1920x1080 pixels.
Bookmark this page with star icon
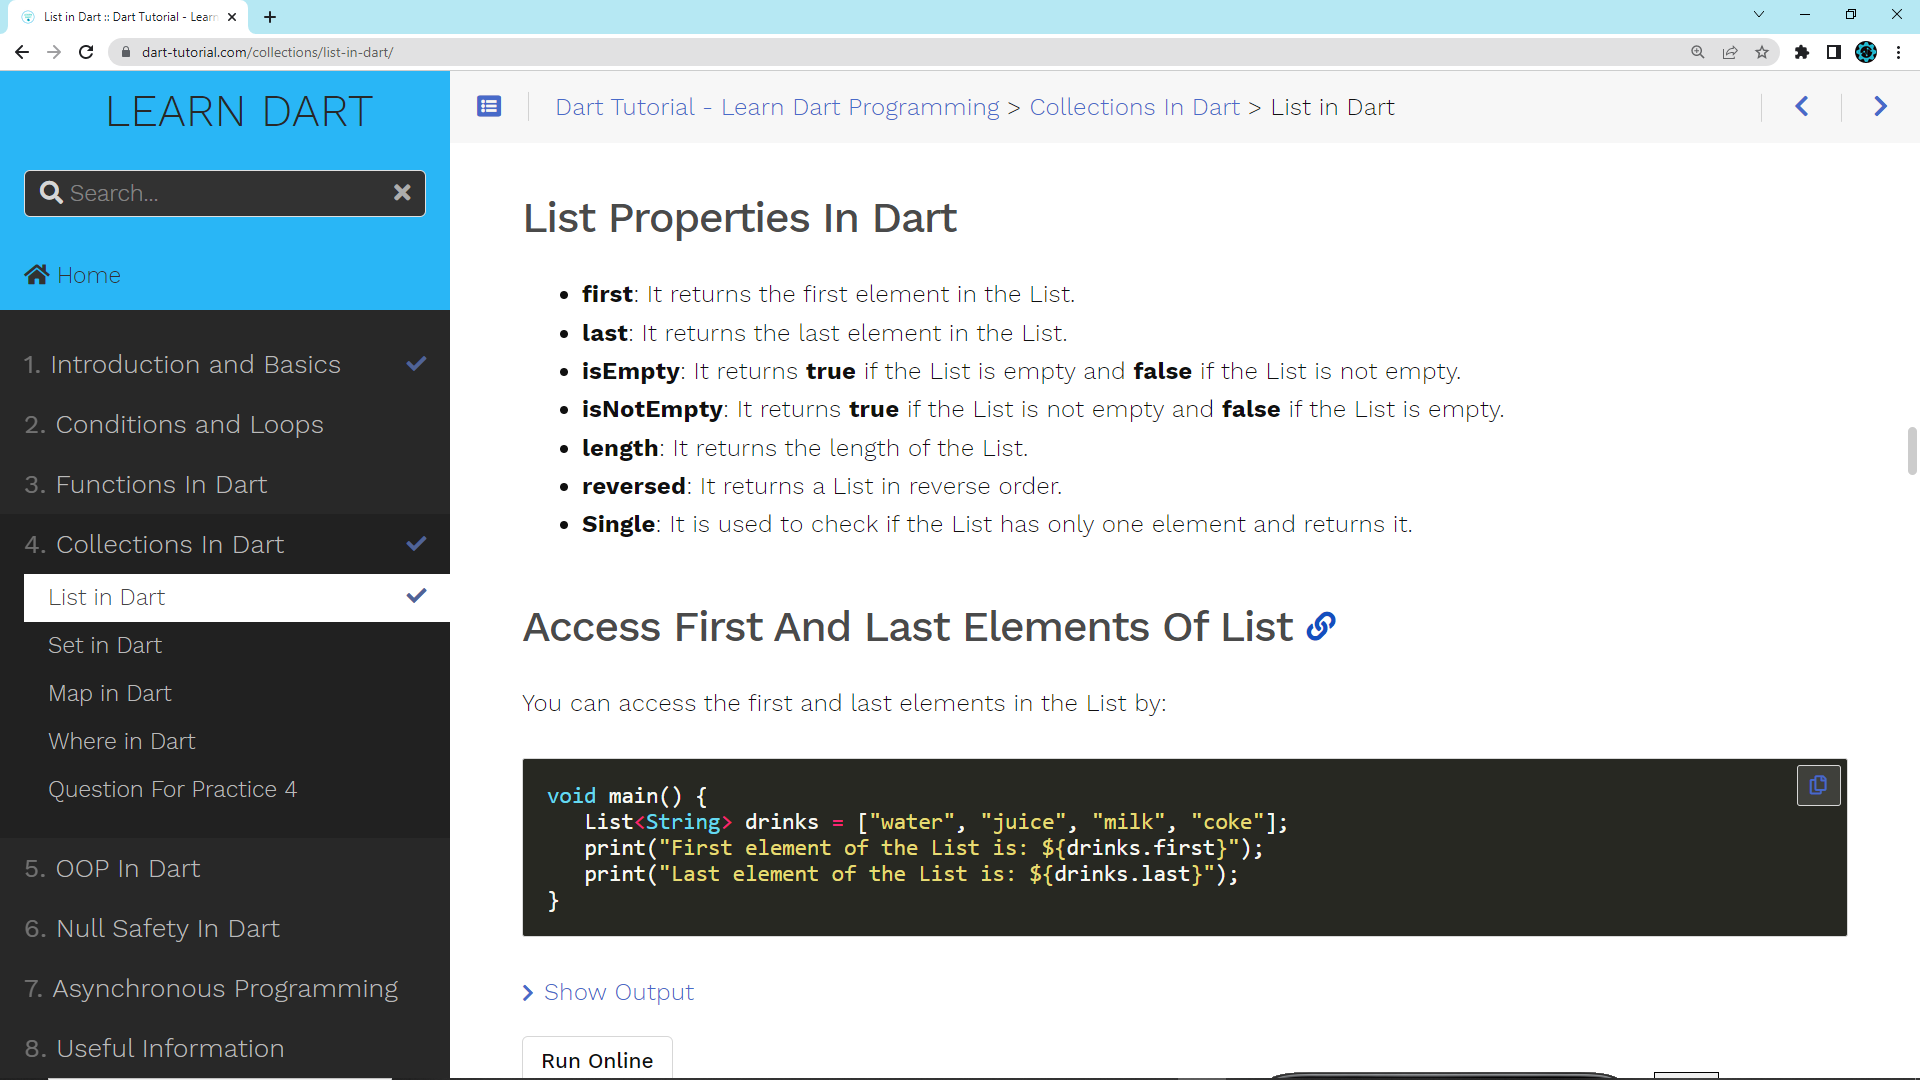(1762, 52)
